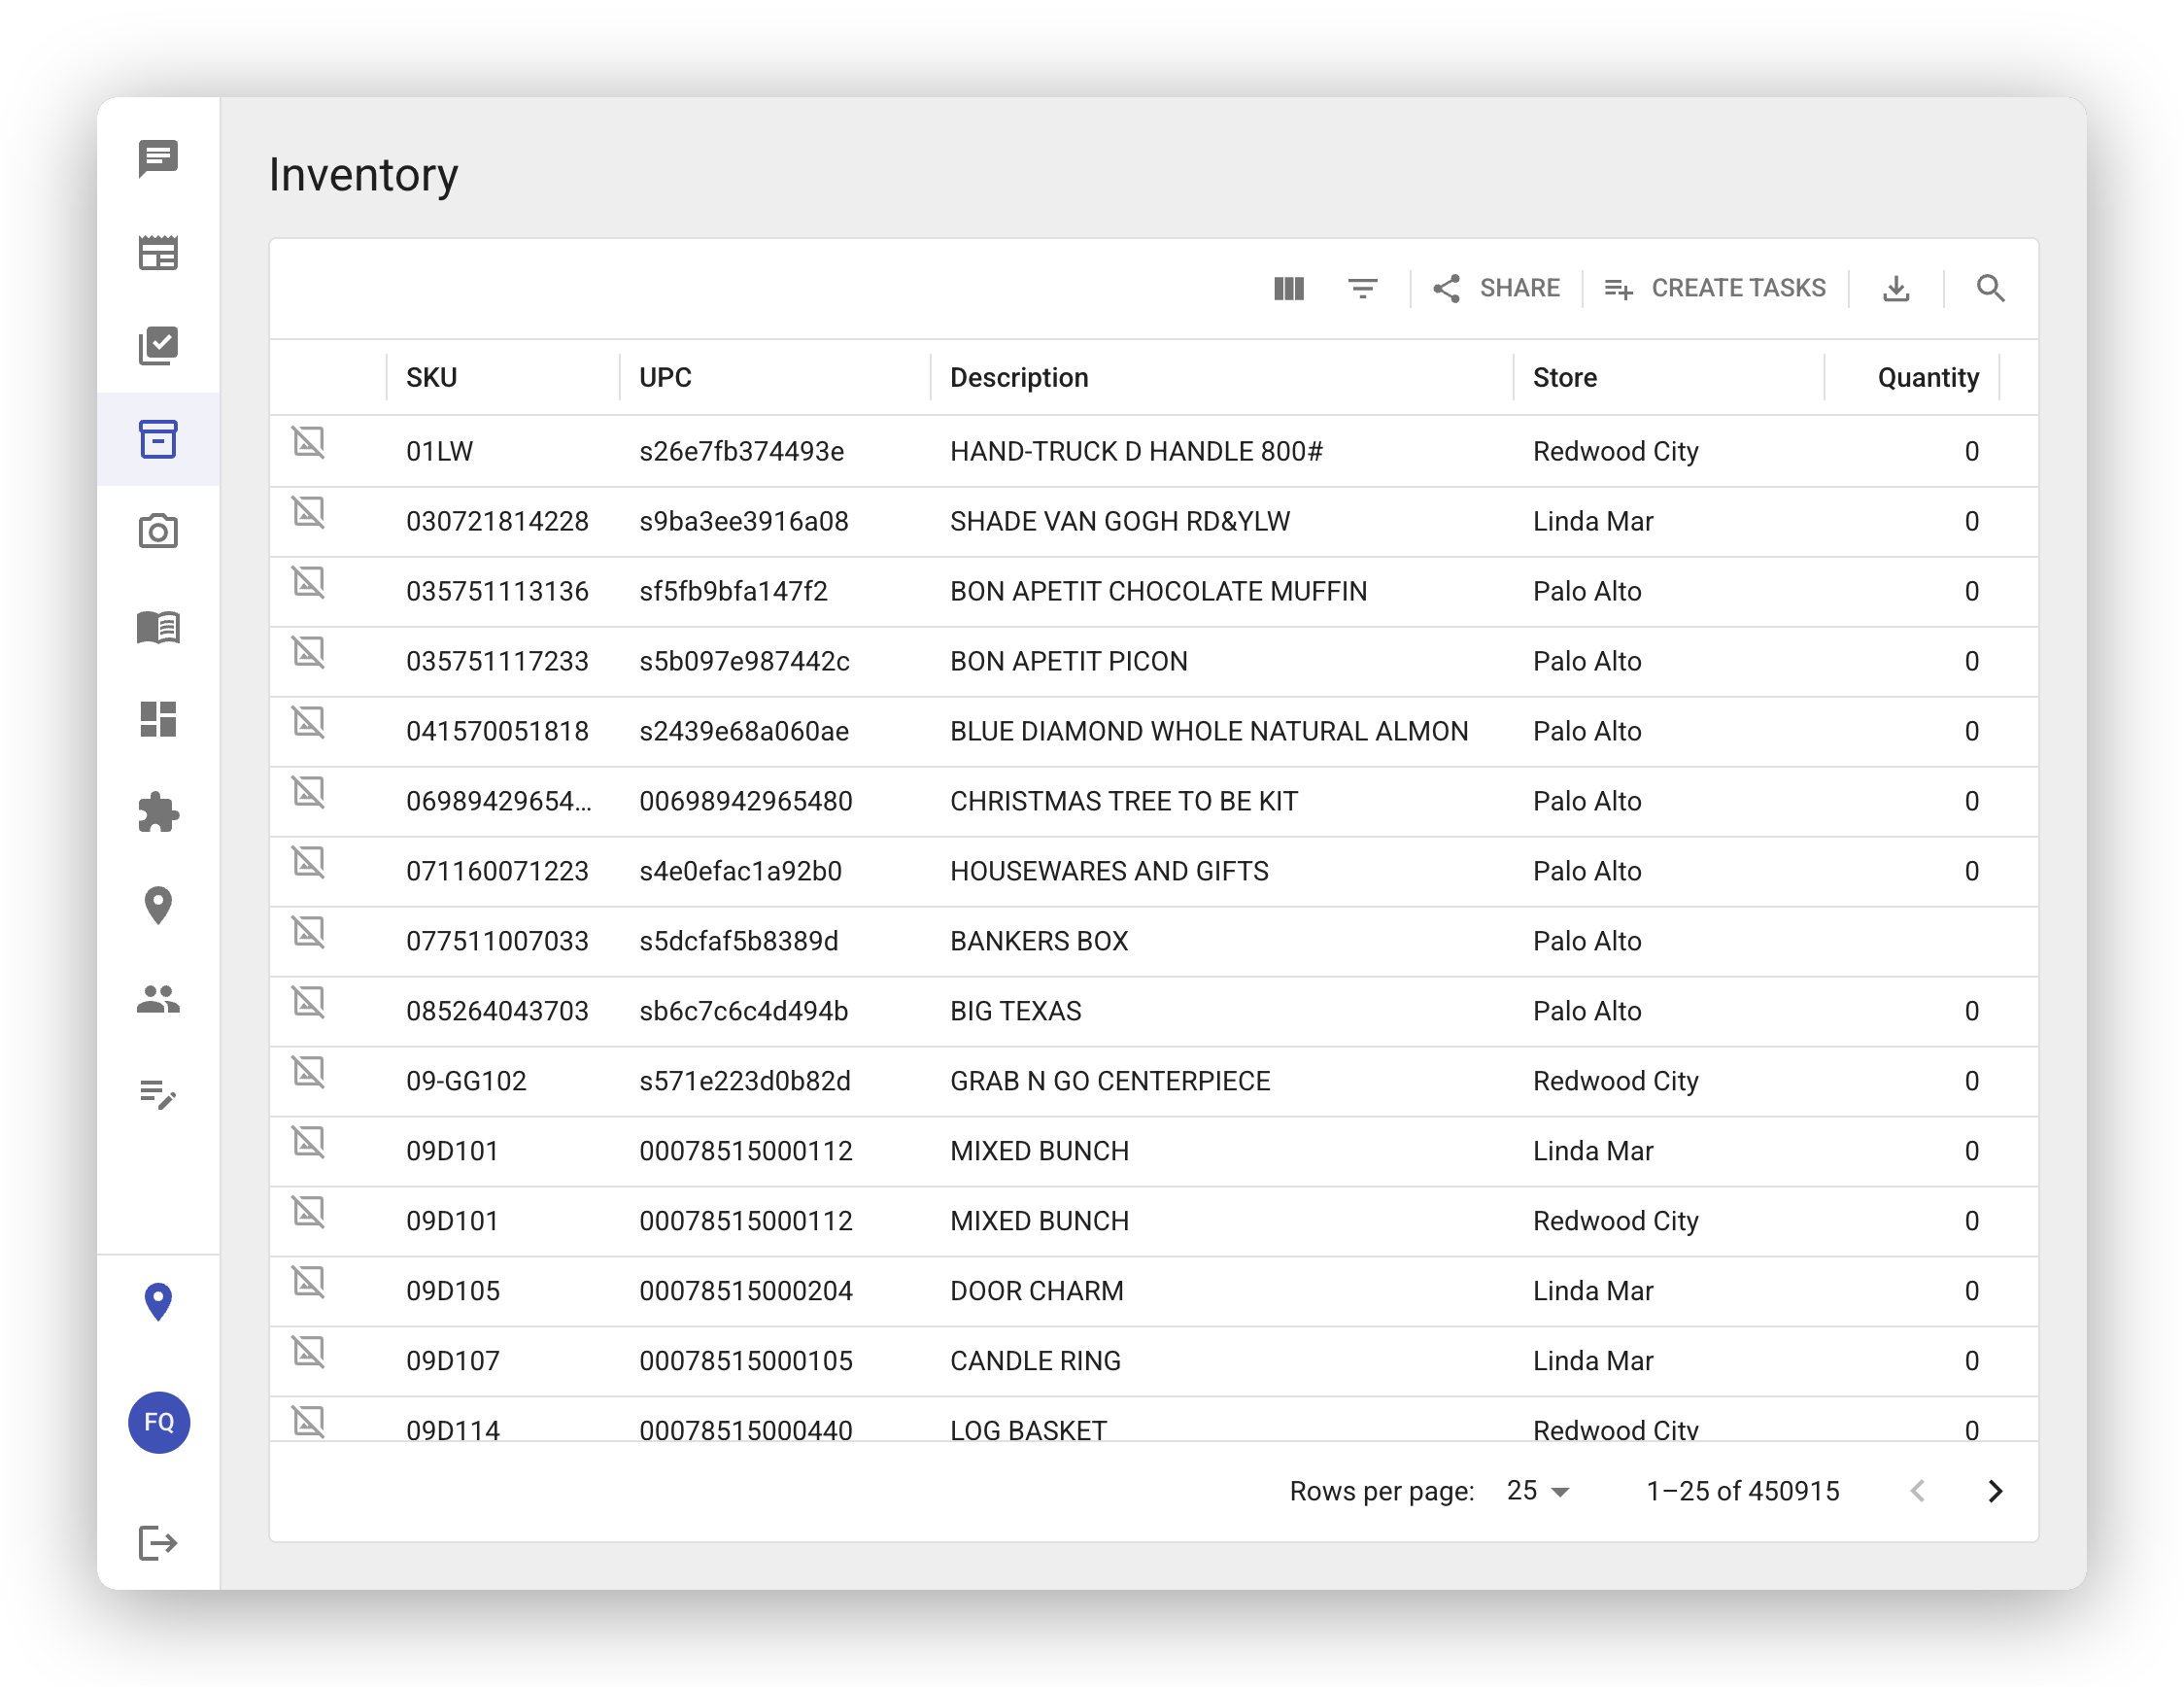The width and height of the screenshot is (2184, 1687).
Task: Open the tasks section in sidebar
Action: [158, 346]
